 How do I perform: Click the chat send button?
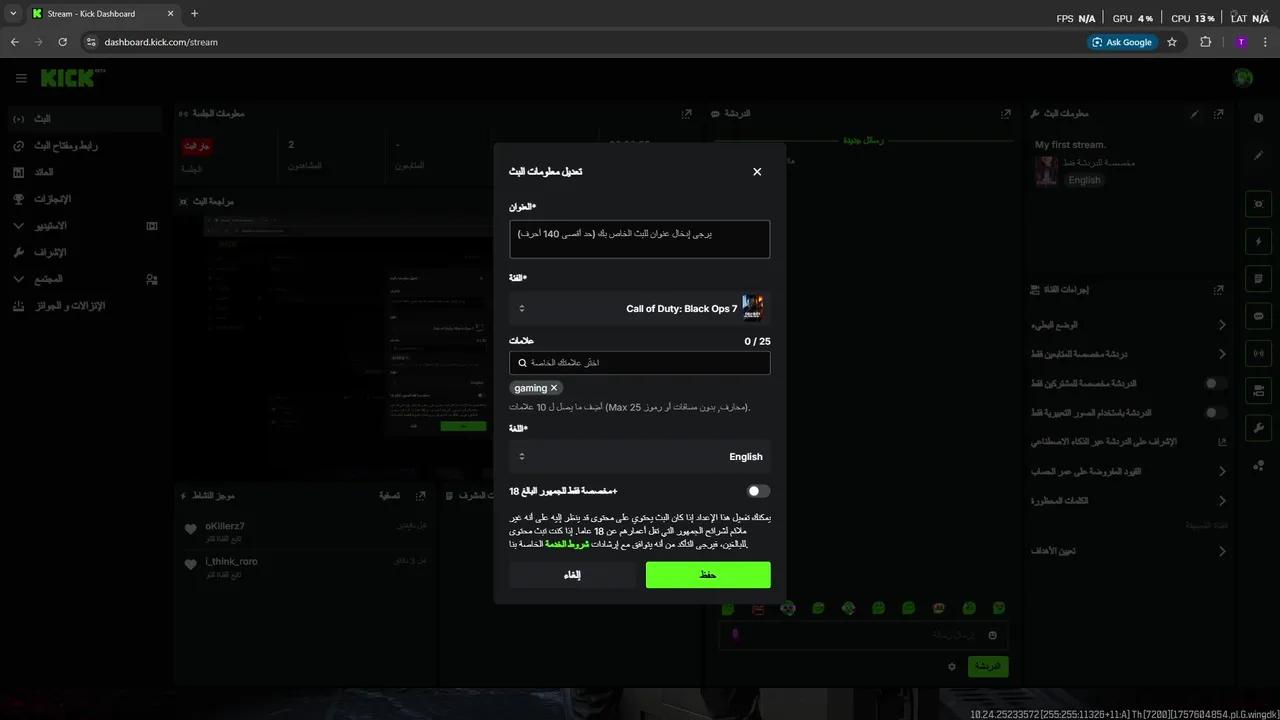(988, 666)
